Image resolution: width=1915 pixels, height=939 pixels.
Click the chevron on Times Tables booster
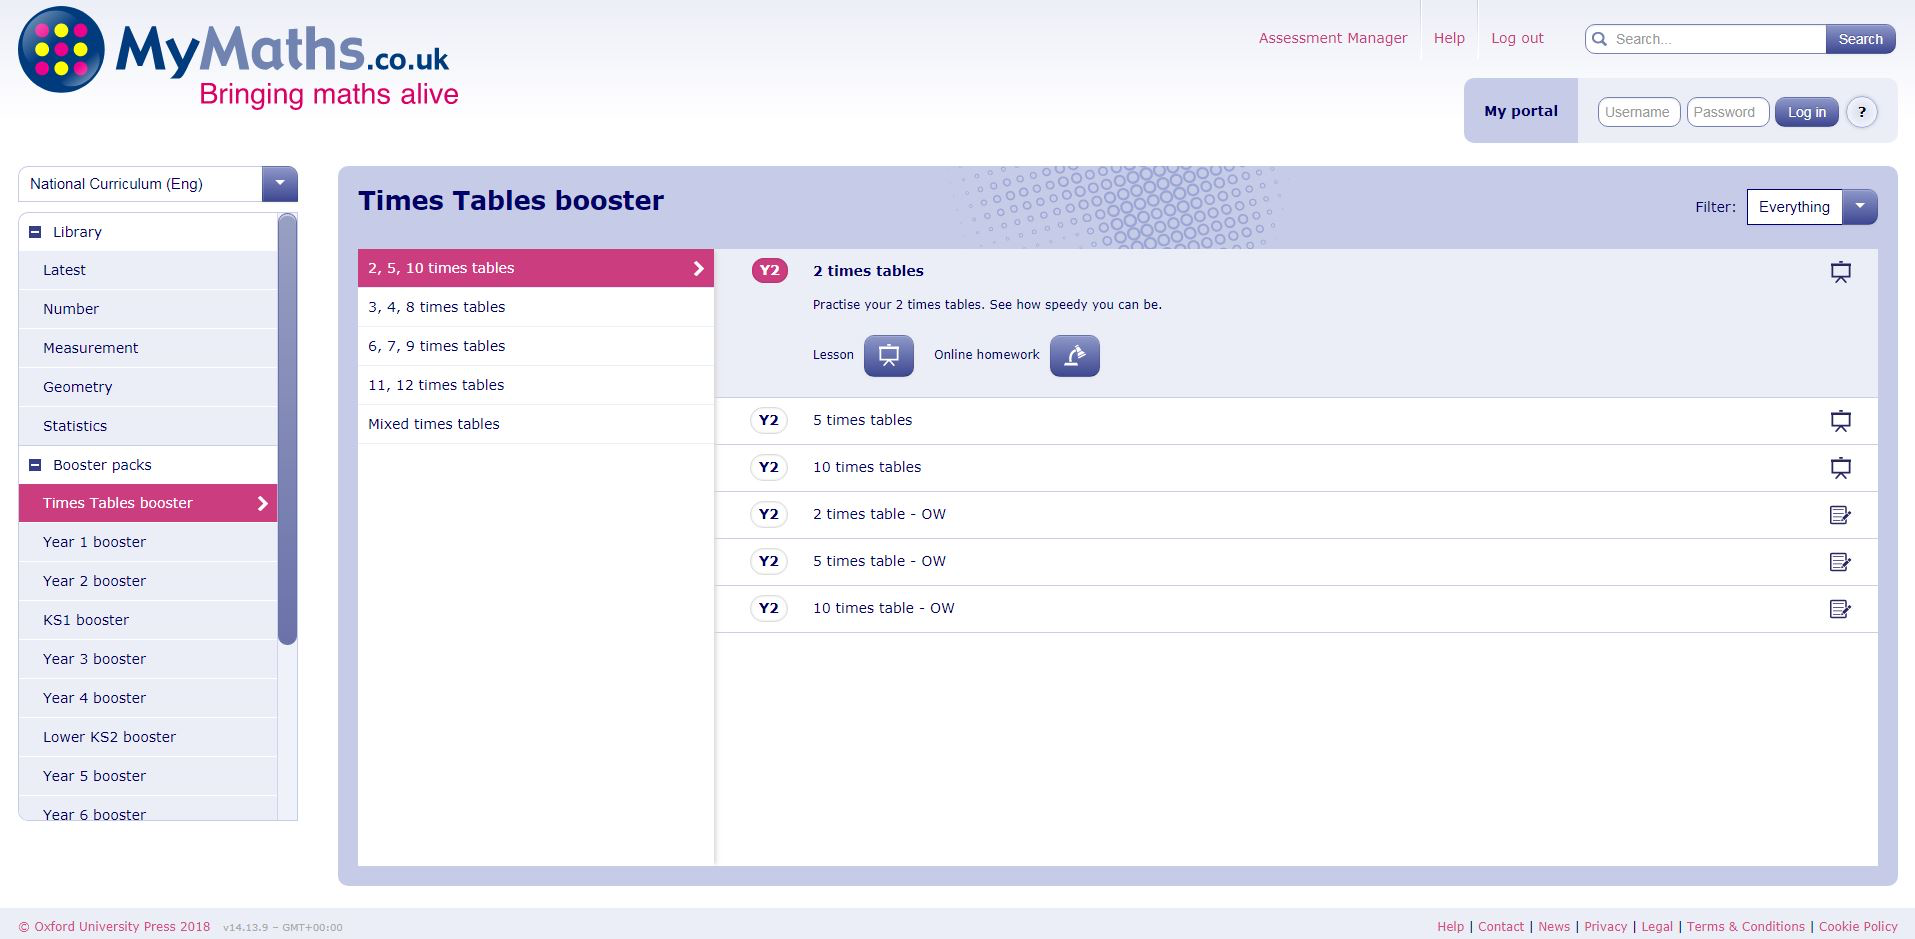tap(263, 503)
